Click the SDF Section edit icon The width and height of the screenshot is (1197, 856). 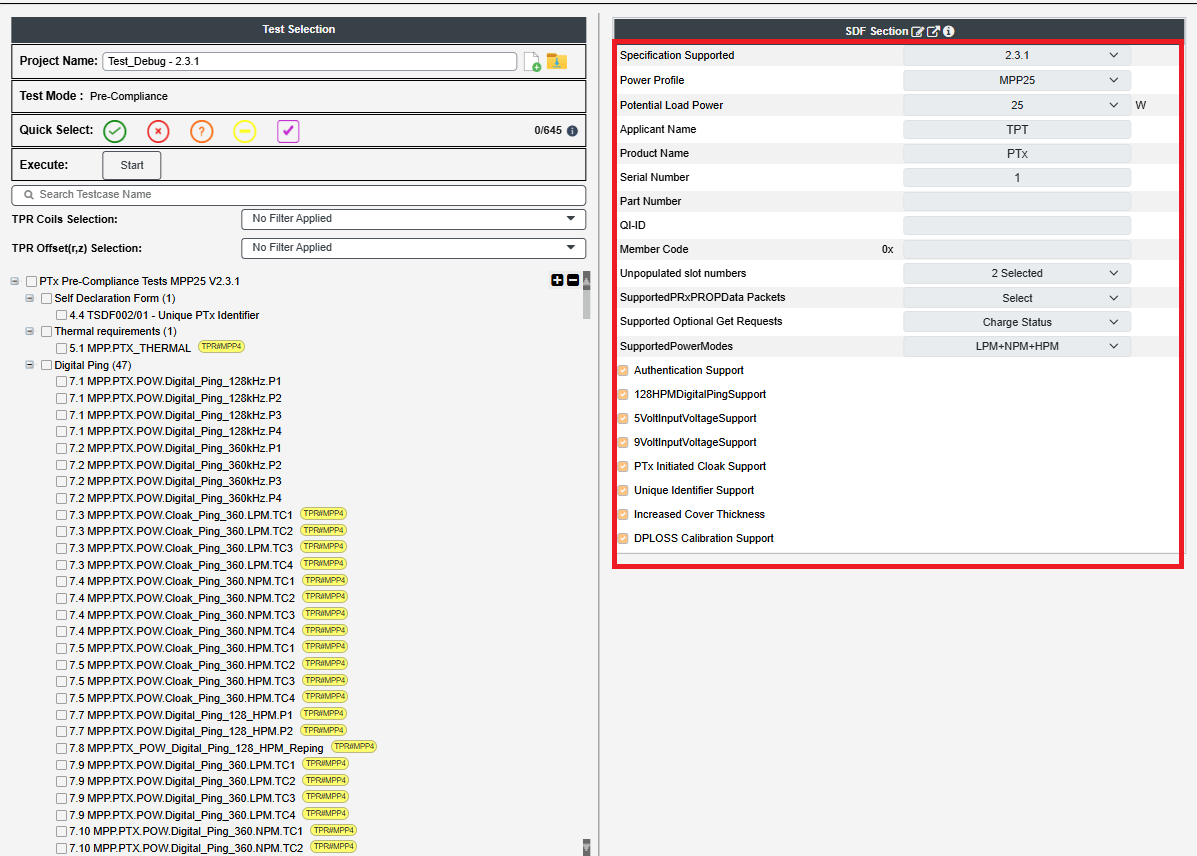pos(918,31)
